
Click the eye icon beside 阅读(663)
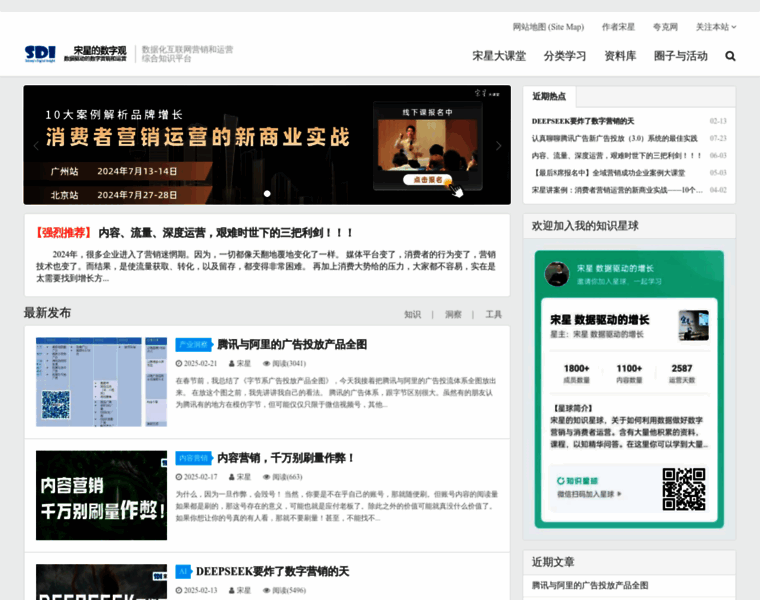coord(266,477)
